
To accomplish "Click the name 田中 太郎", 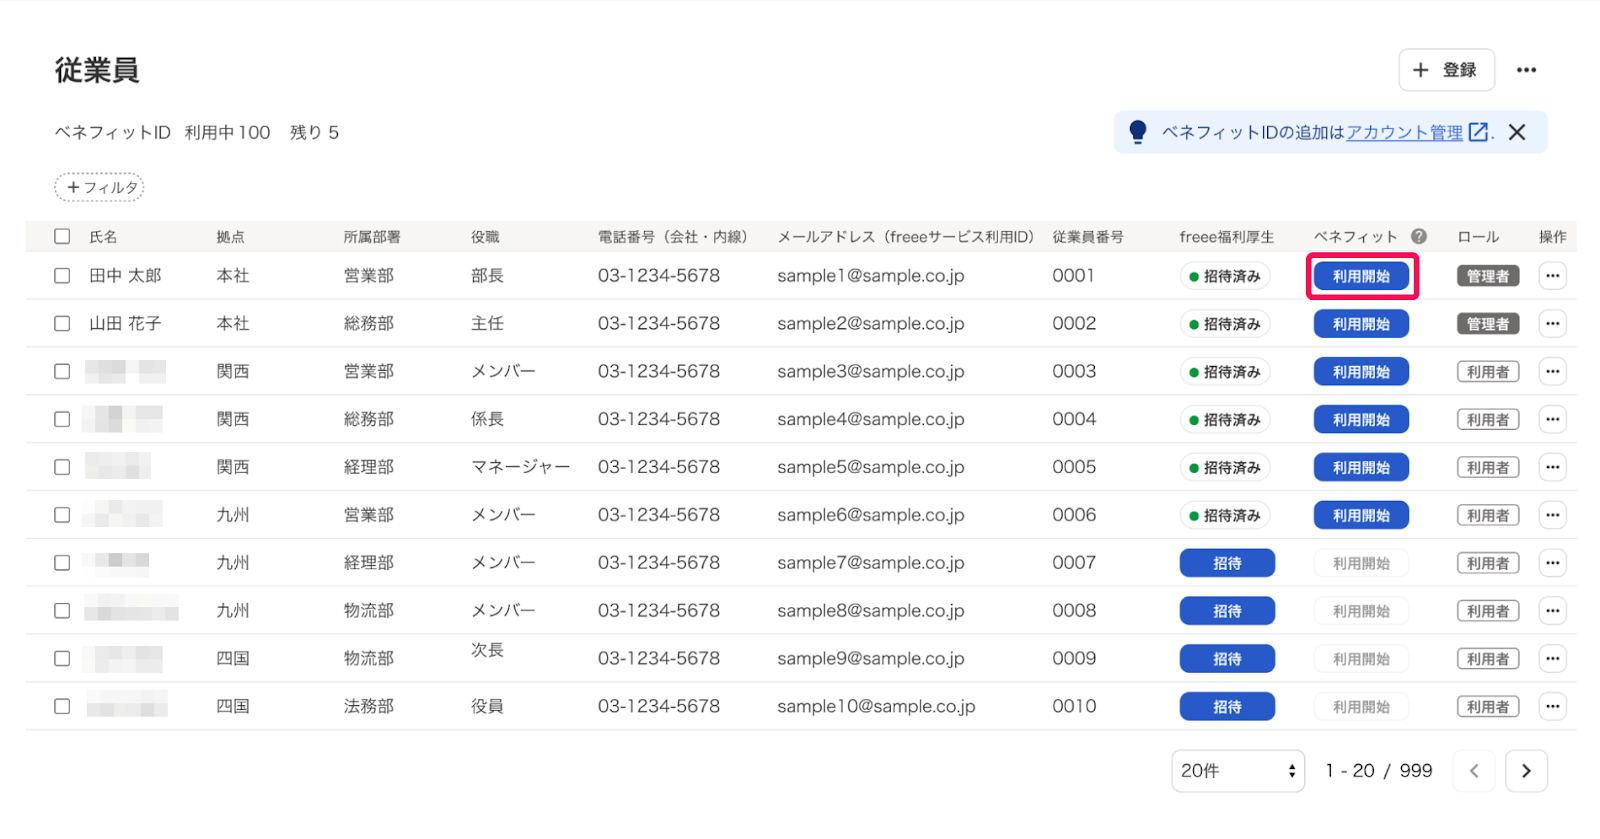I will tap(125, 276).
